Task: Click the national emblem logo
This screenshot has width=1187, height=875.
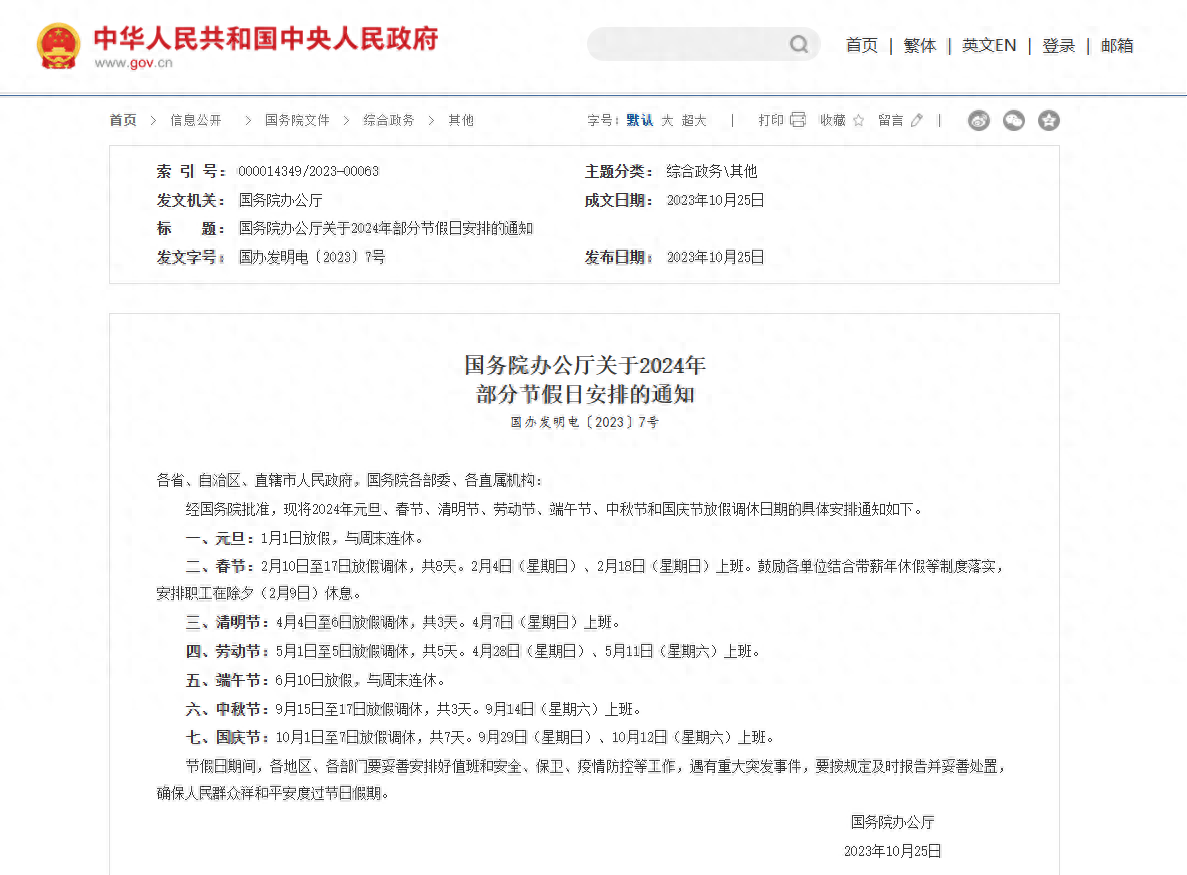Action: pyautogui.click(x=59, y=46)
